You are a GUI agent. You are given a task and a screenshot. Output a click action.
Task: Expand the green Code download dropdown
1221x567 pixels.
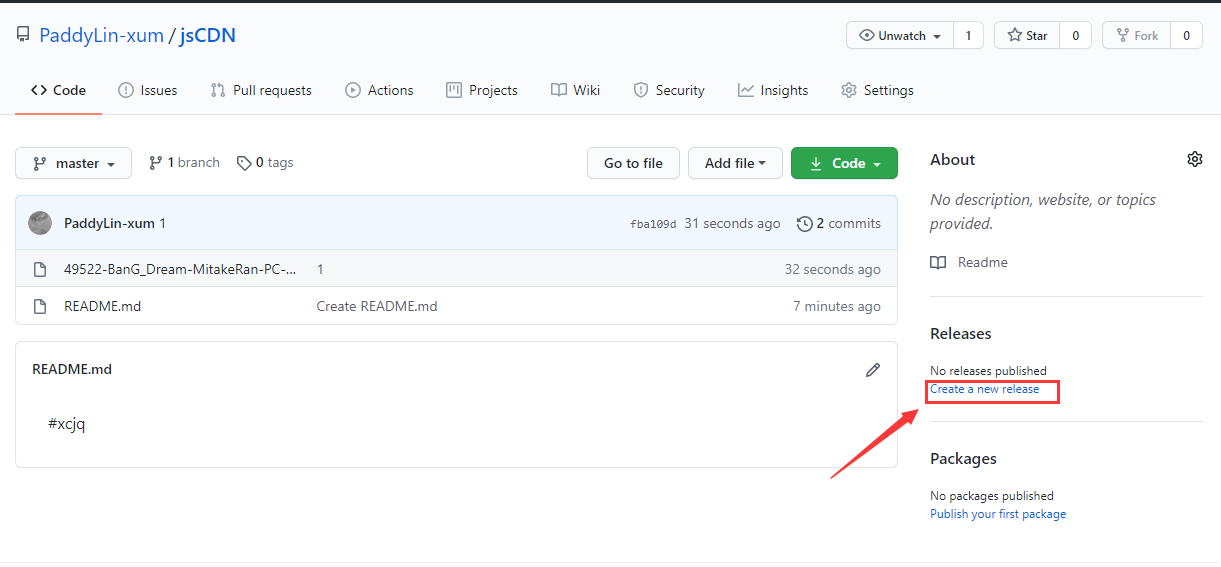point(844,163)
